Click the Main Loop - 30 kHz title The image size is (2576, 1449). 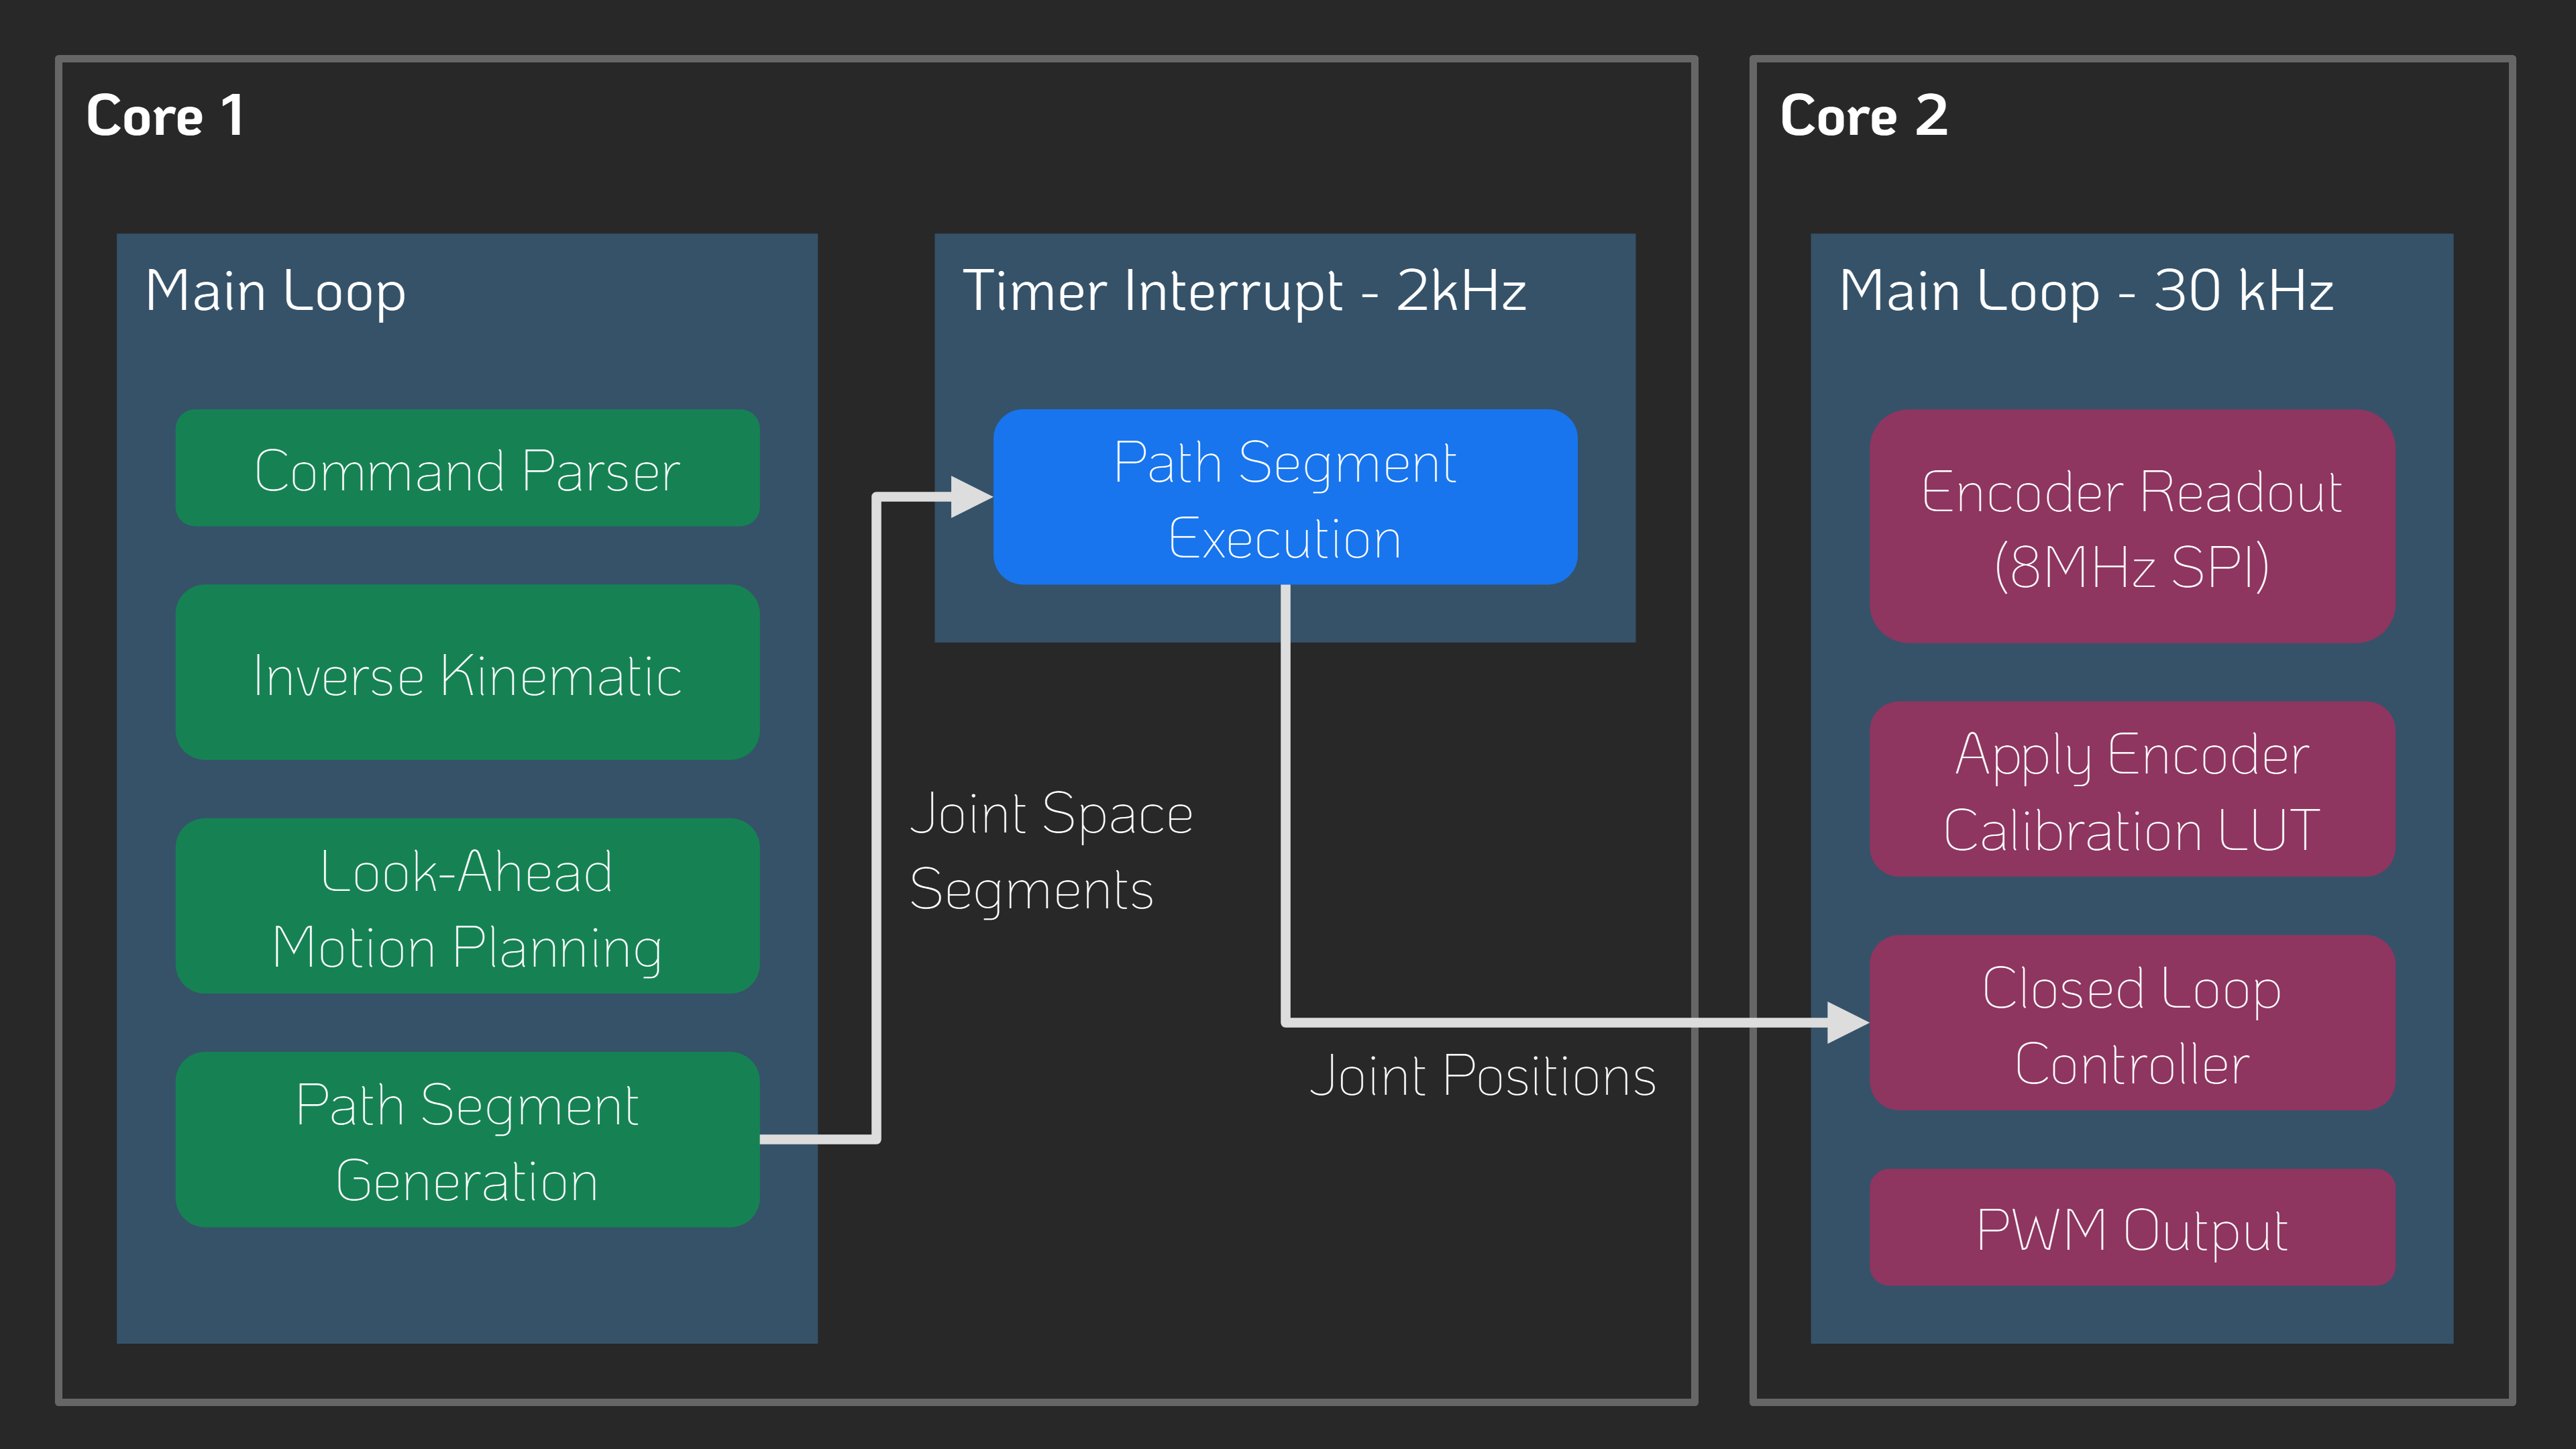pyautogui.click(x=2085, y=291)
